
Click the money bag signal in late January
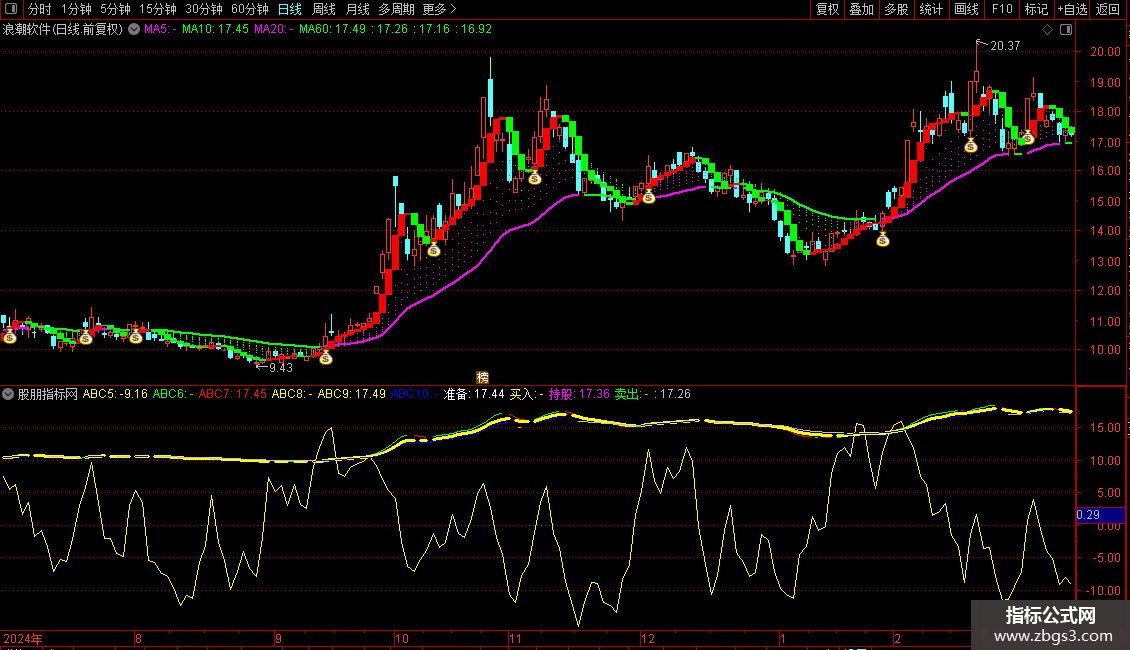883,239
